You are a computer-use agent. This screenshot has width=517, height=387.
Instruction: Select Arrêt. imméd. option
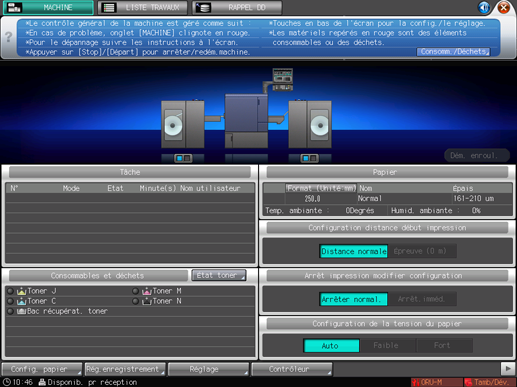421,299
